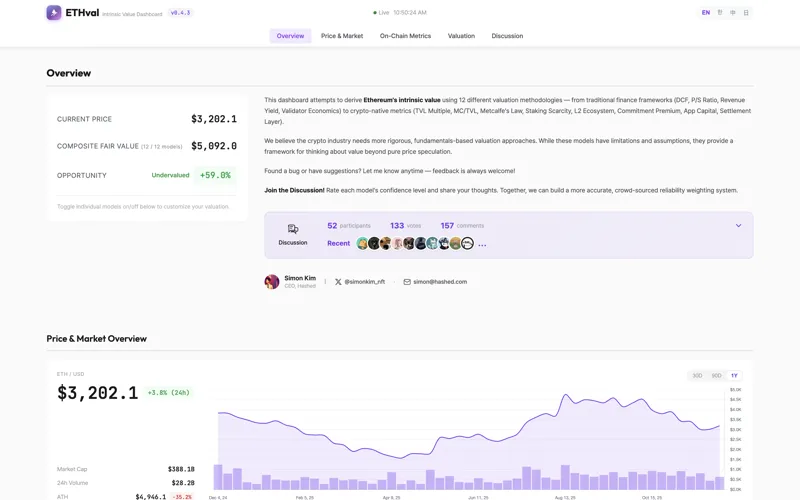The width and height of the screenshot is (800, 500).
Task: Open the On-Chain Metrics tab
Action: [405, 36]
